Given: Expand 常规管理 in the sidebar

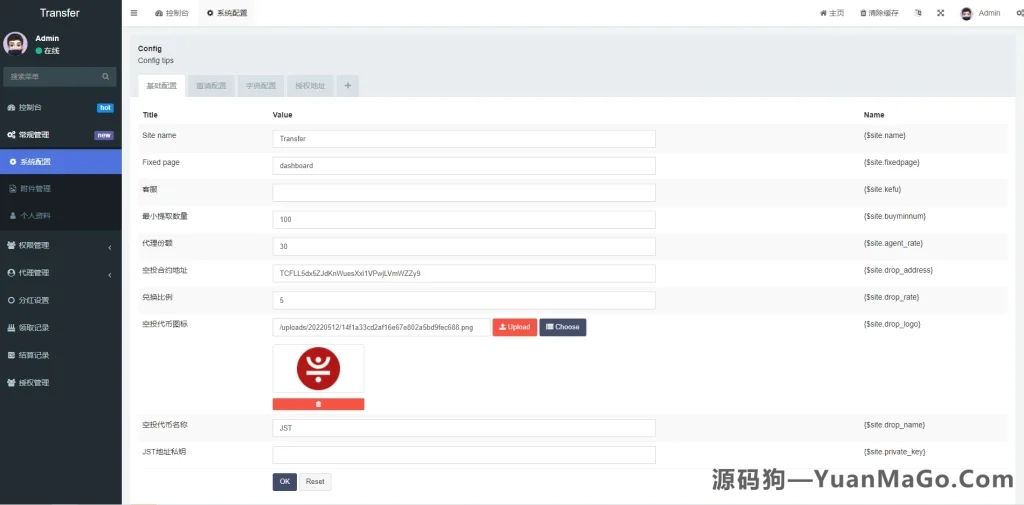Looking at the screenshot, I should coord(61,135).
